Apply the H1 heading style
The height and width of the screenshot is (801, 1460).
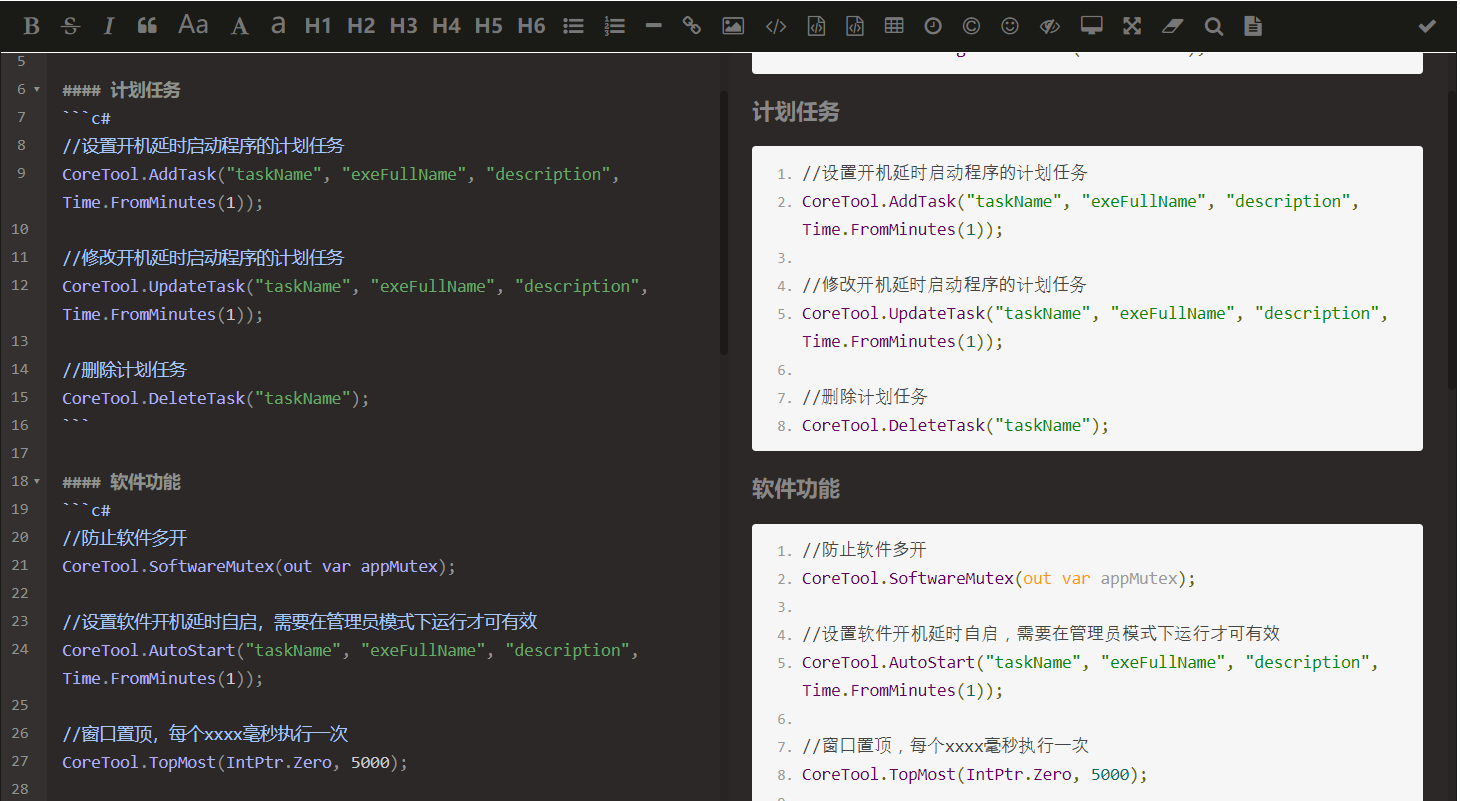point(318,25)
